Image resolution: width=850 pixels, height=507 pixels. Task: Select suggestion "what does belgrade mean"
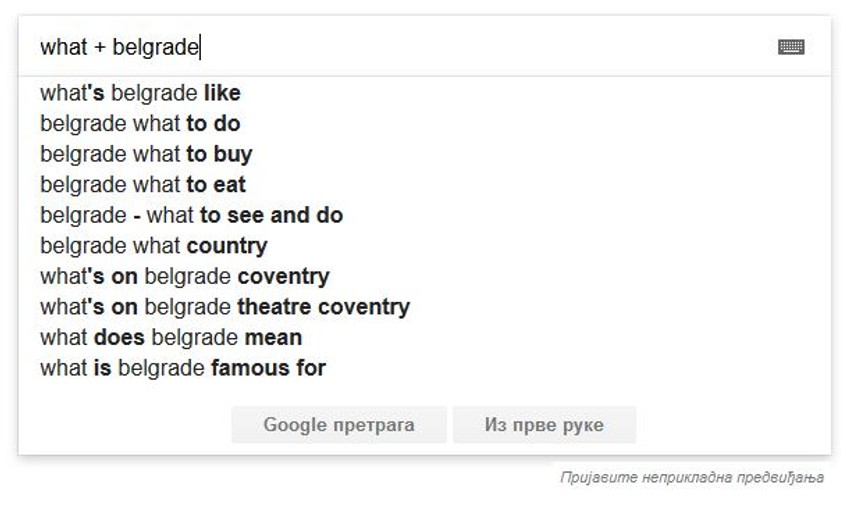point(171,337)
